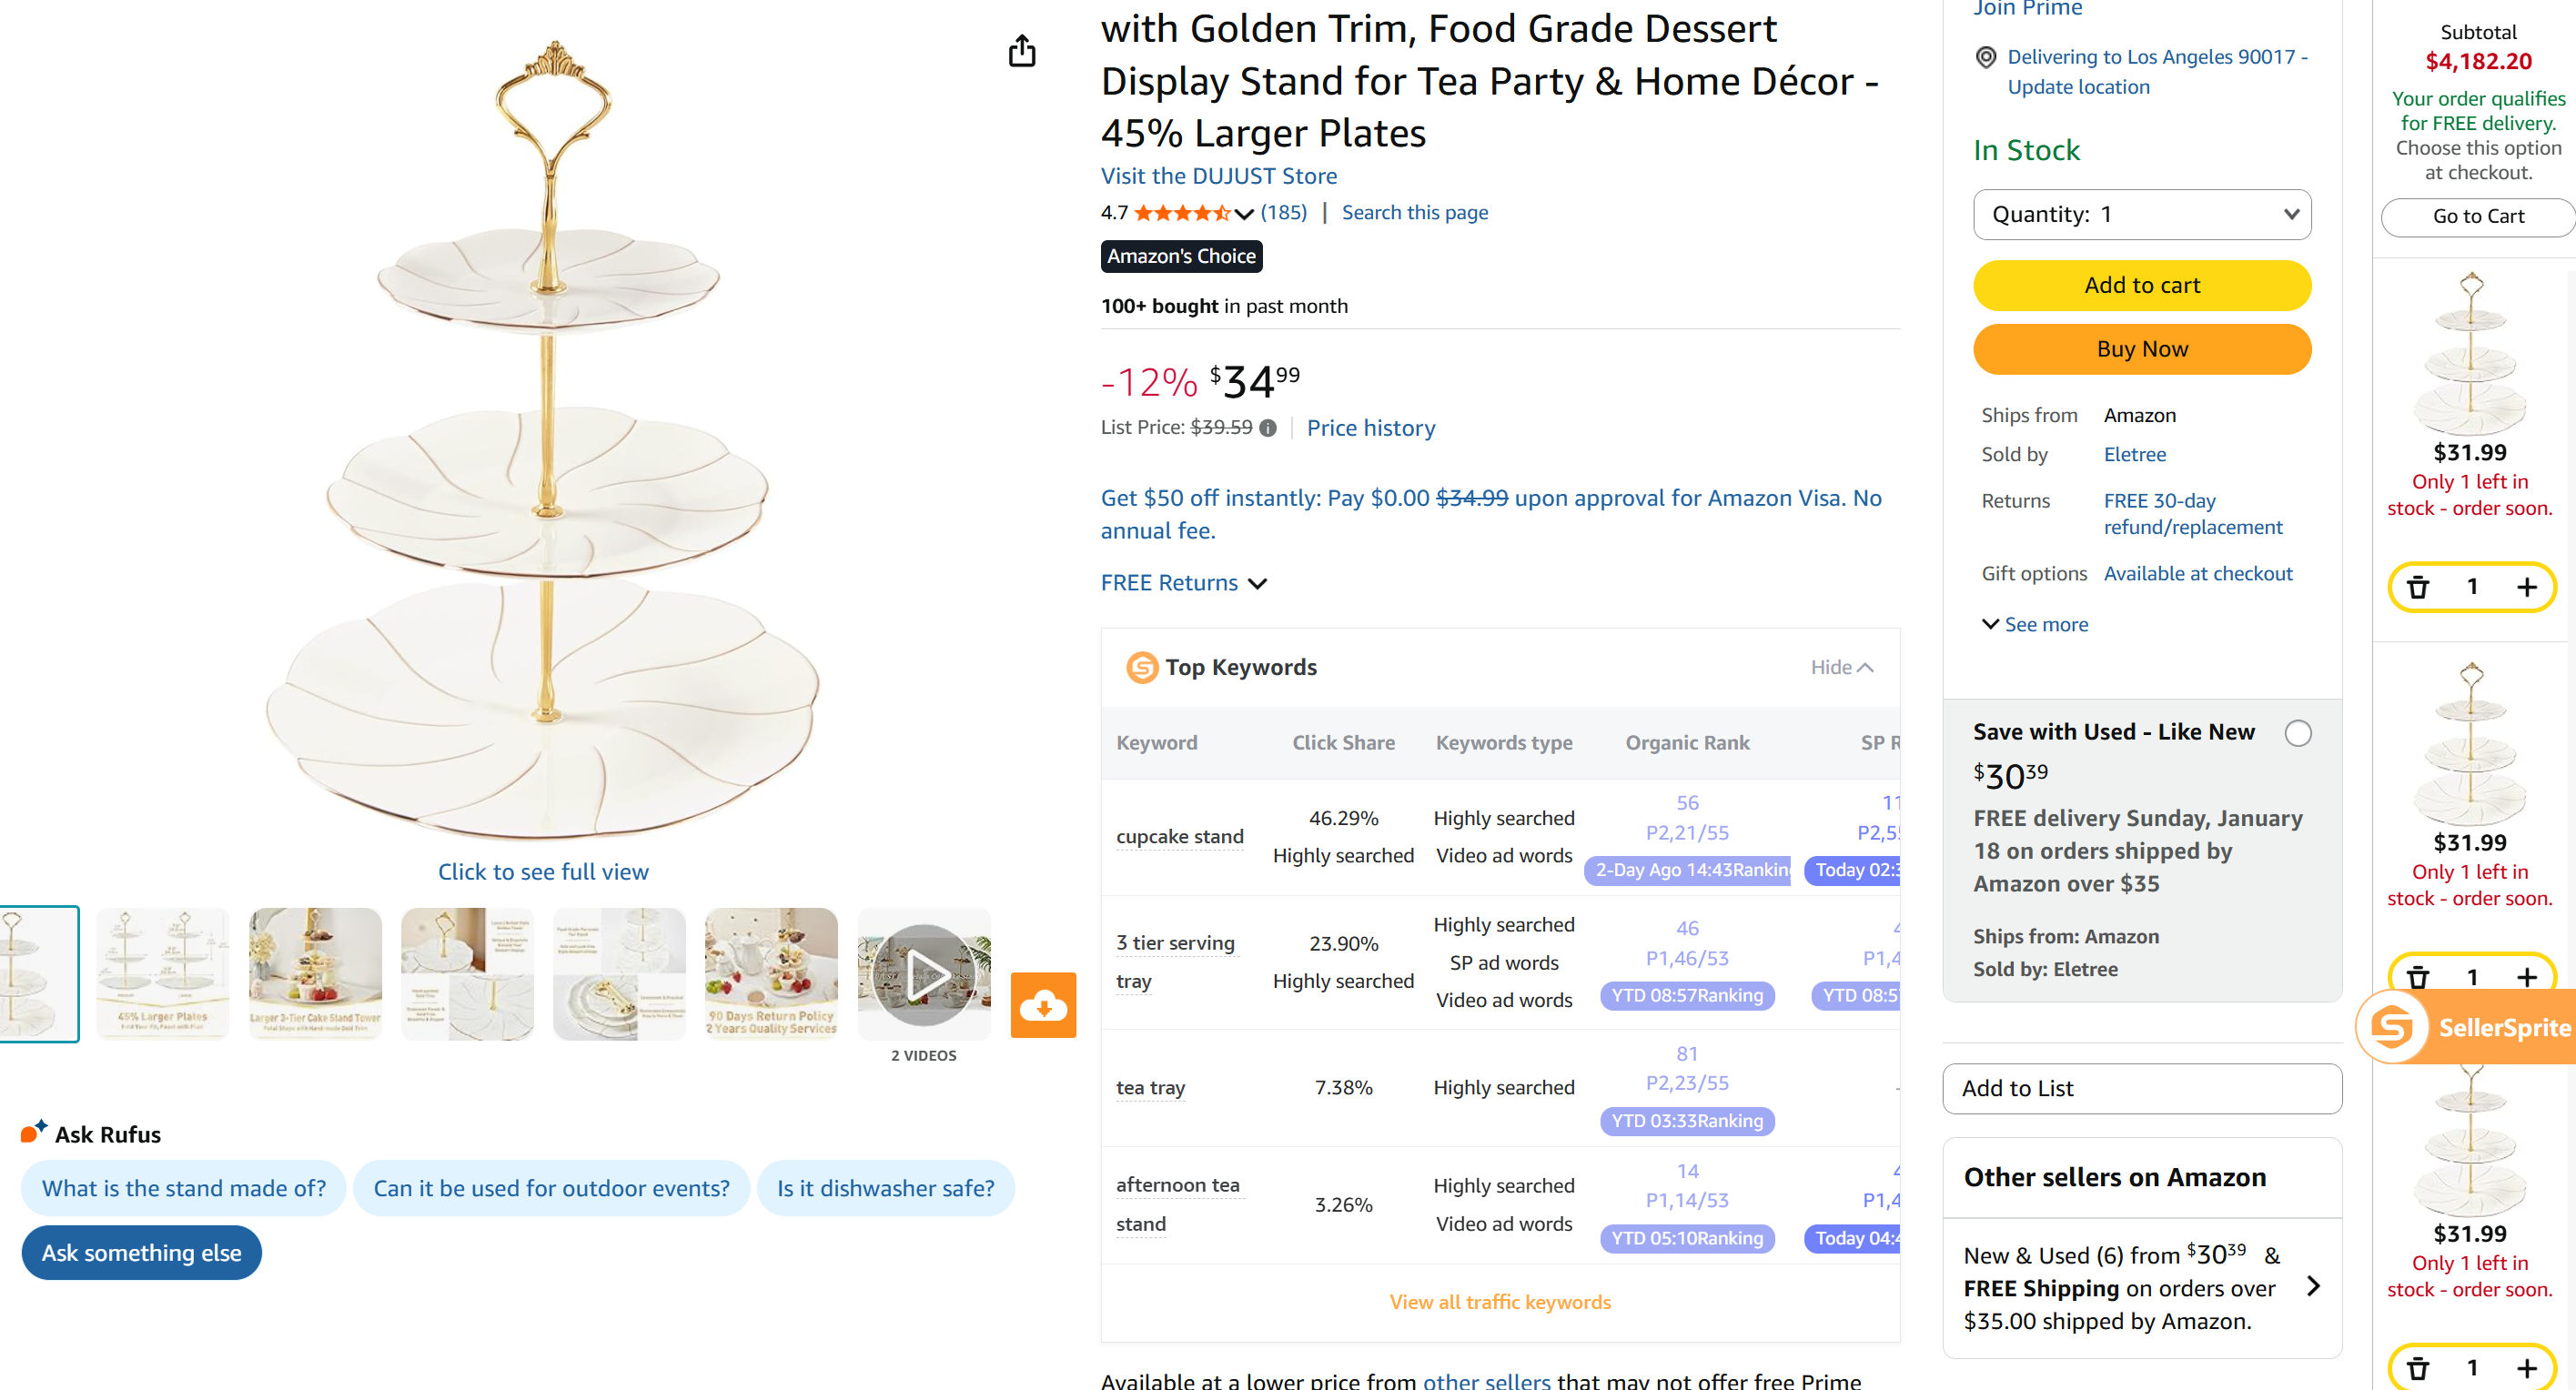Screen dimensions: 2576x1390
Task: Click the location pin next to Delivering to
Action: click(x=1985, y=57)
